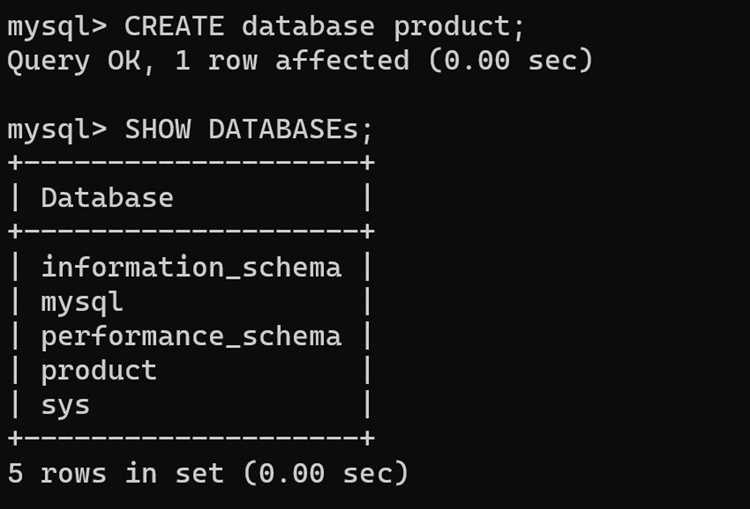Click the '1 row affected' message
This screenshot has width=750, height=509.
pos(292,60)
